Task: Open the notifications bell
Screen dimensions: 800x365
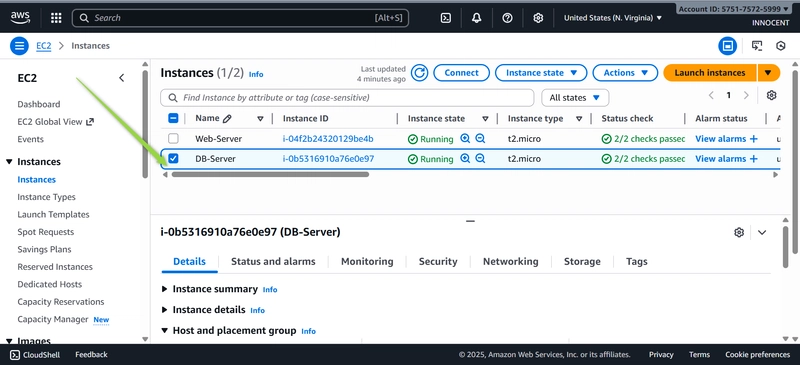Action: tap(477, 18)
